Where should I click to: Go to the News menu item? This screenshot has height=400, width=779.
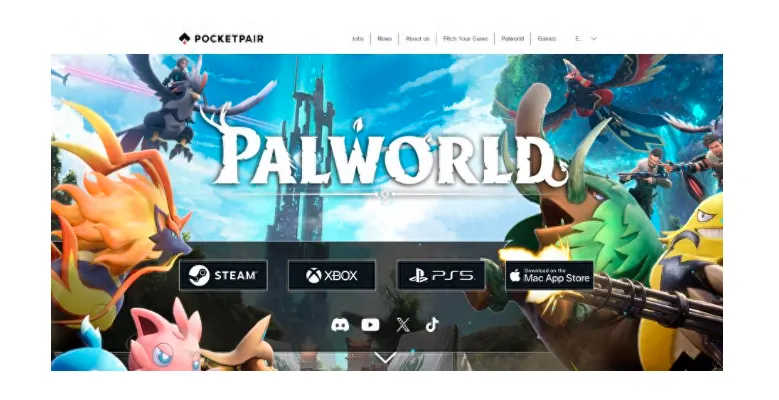tap(385, 38)
